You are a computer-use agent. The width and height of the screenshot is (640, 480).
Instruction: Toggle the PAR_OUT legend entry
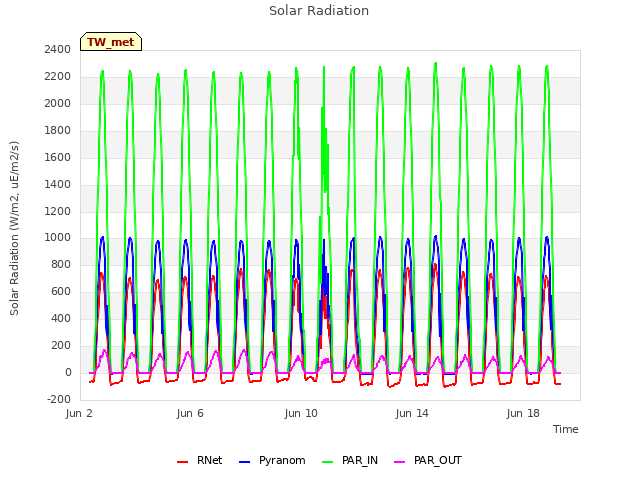click(x=428, y=460)
